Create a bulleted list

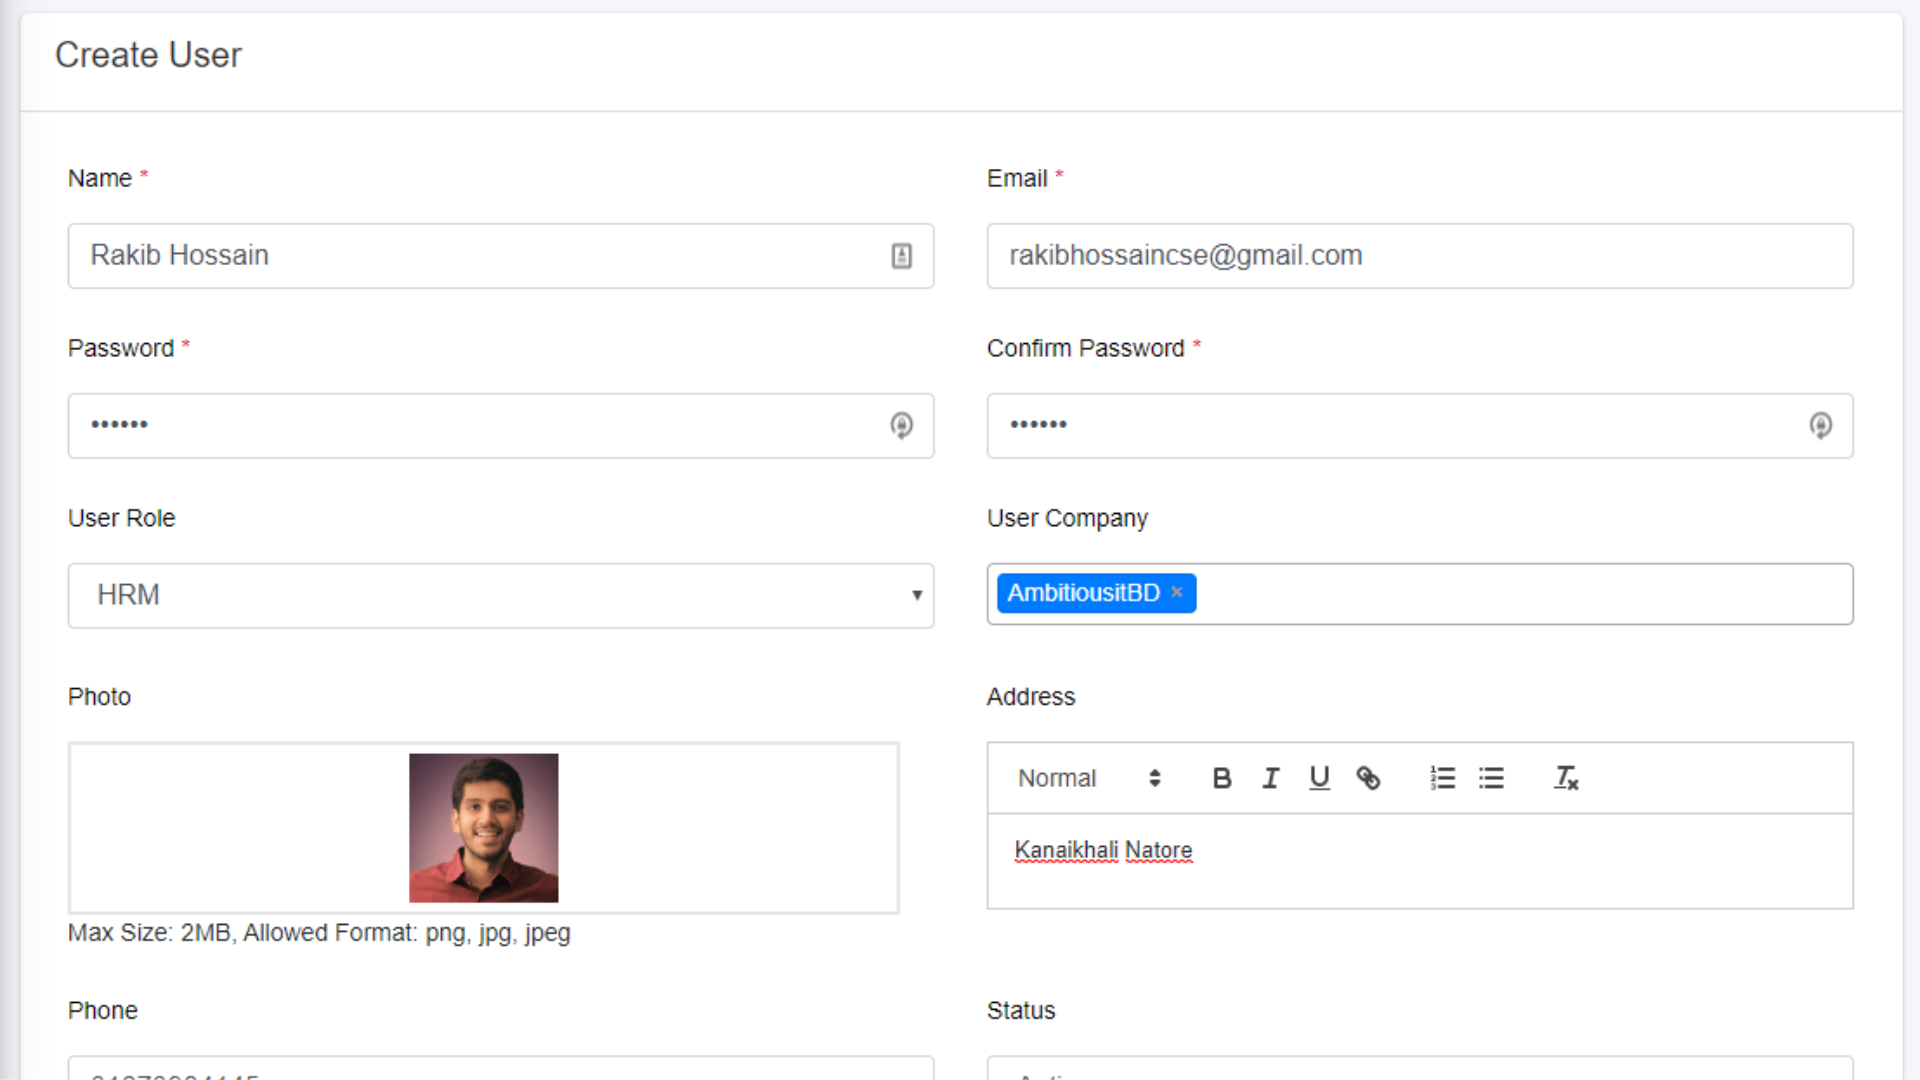[x=1491, y=778]
